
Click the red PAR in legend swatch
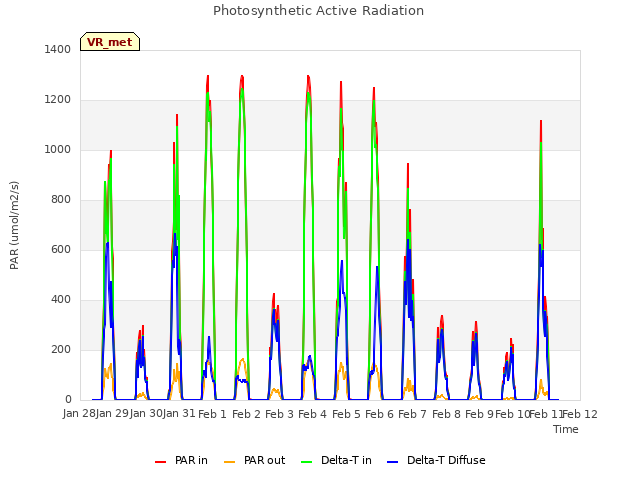pos(160,462)
